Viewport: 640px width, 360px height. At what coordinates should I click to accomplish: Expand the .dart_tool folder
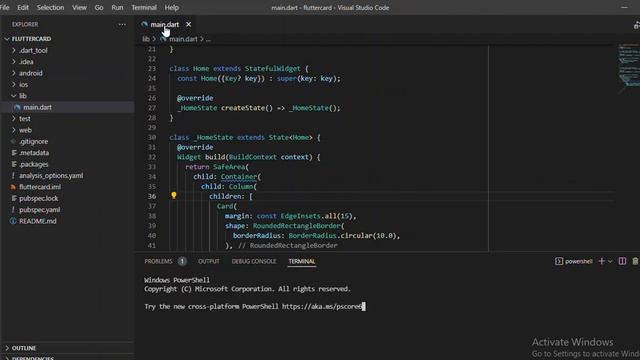point(14,50)
